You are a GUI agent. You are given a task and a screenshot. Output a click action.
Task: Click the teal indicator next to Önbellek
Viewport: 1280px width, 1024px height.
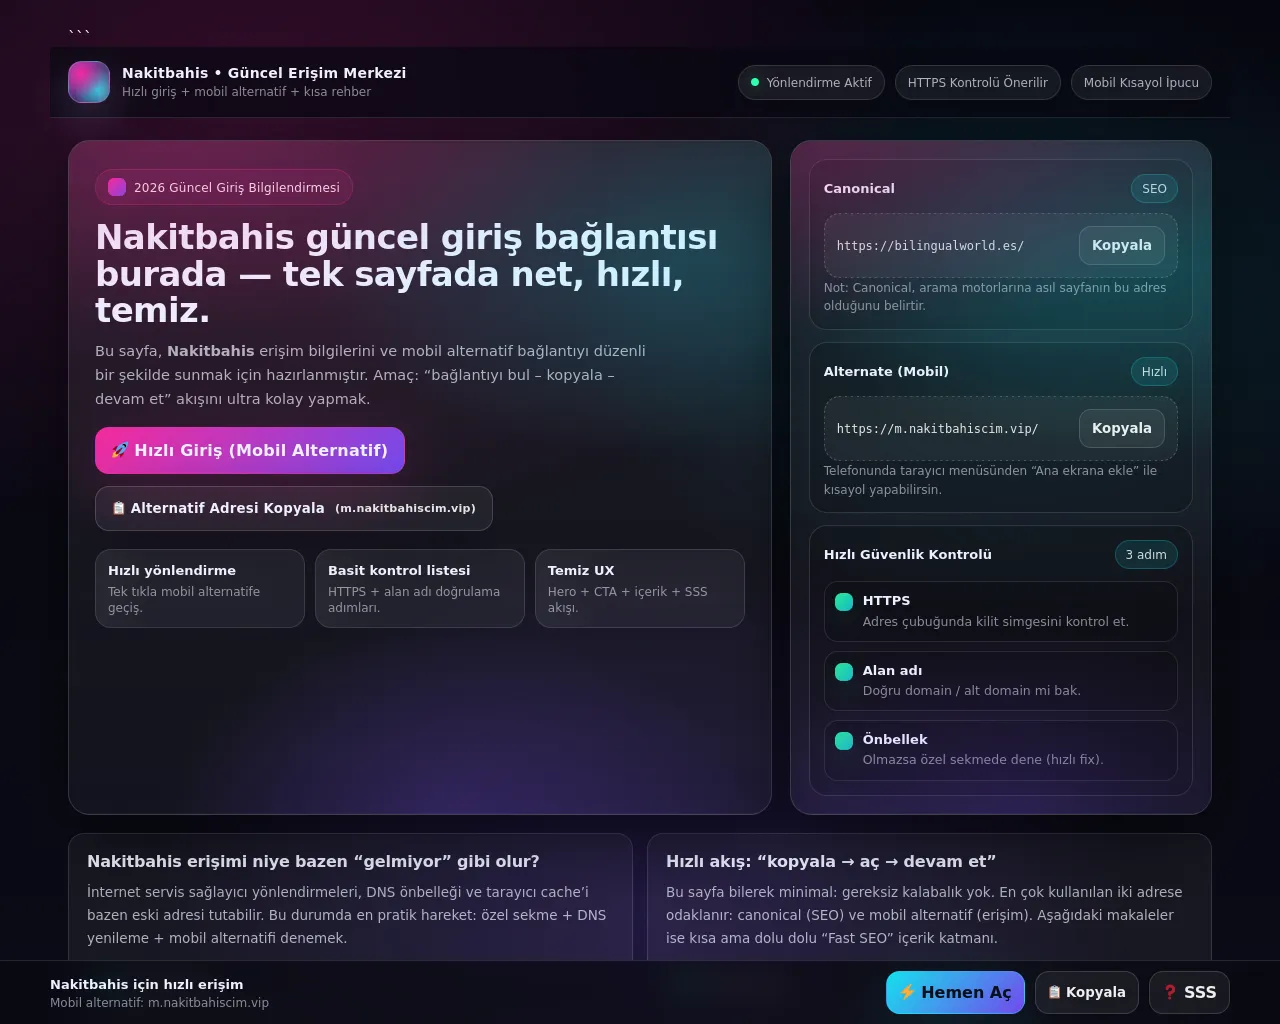coord(844,740)
